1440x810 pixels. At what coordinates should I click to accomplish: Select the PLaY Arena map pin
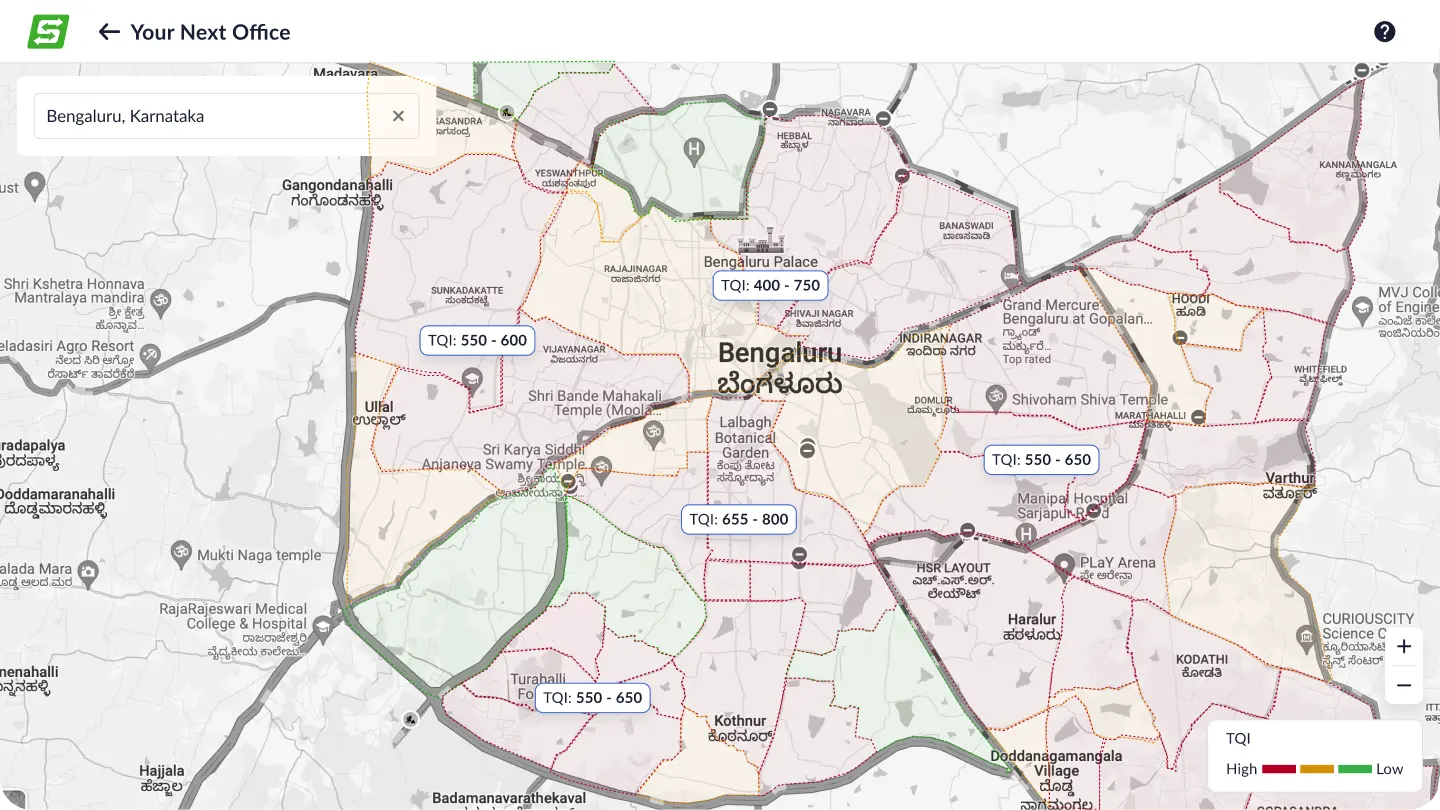1063,565
